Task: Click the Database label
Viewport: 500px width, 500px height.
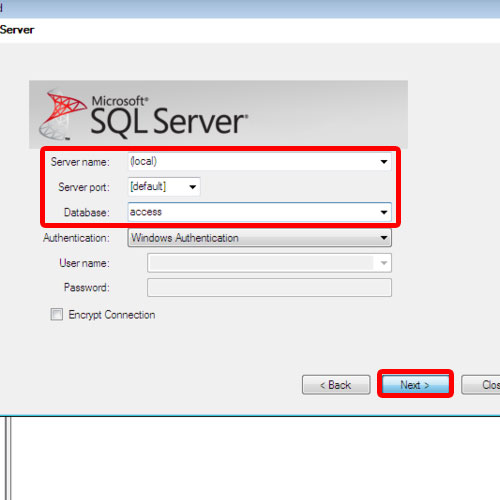Action: click(87, 212)
